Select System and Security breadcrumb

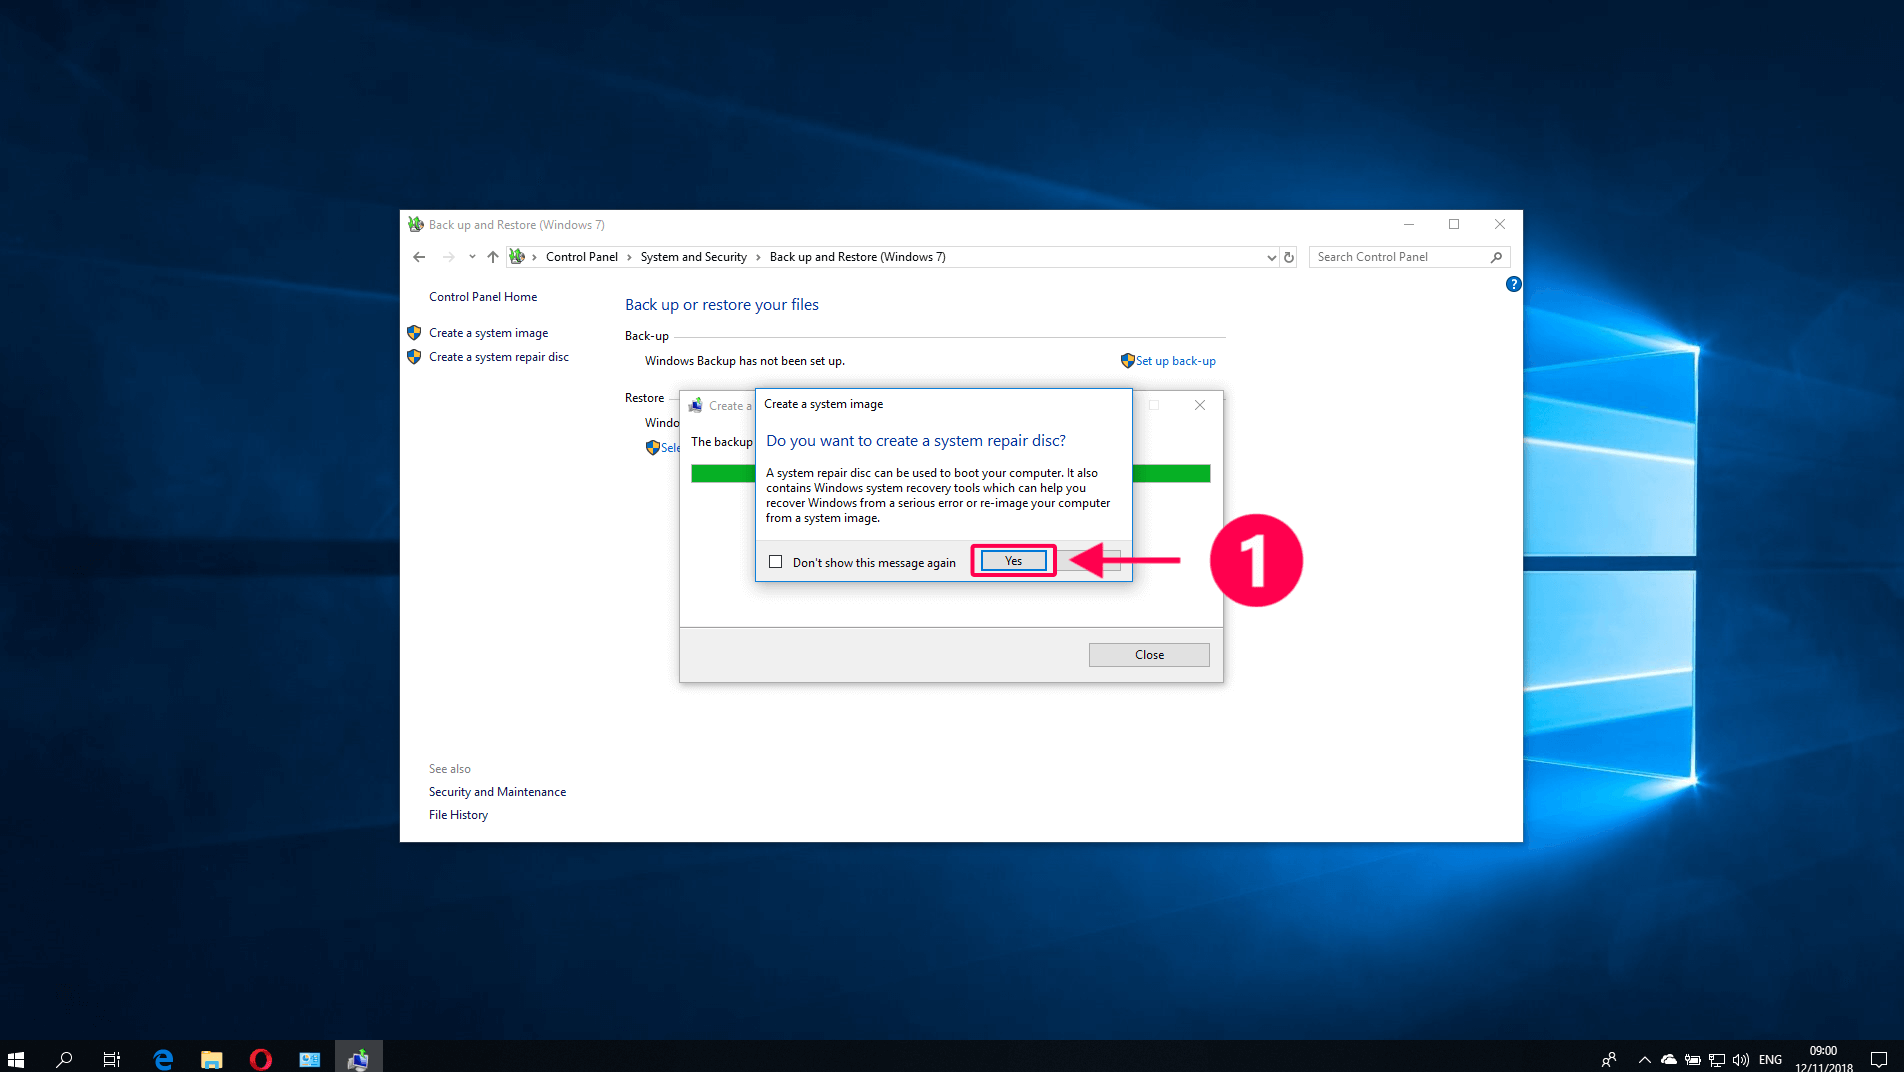[693, 257]
